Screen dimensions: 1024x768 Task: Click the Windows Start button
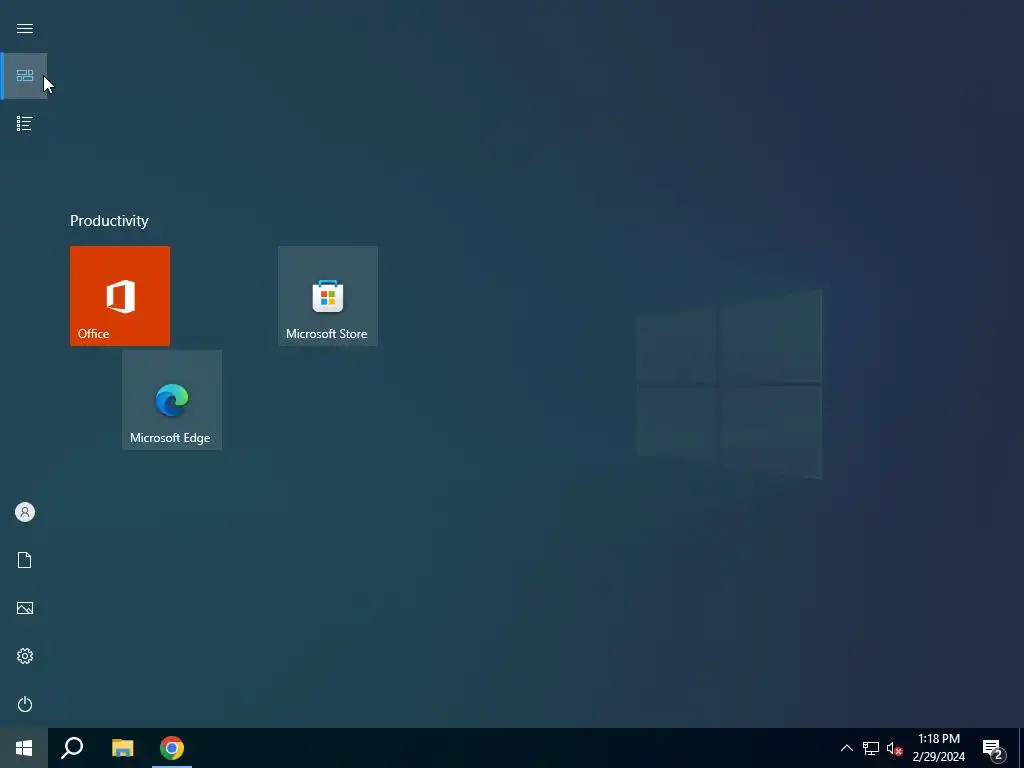24,748
